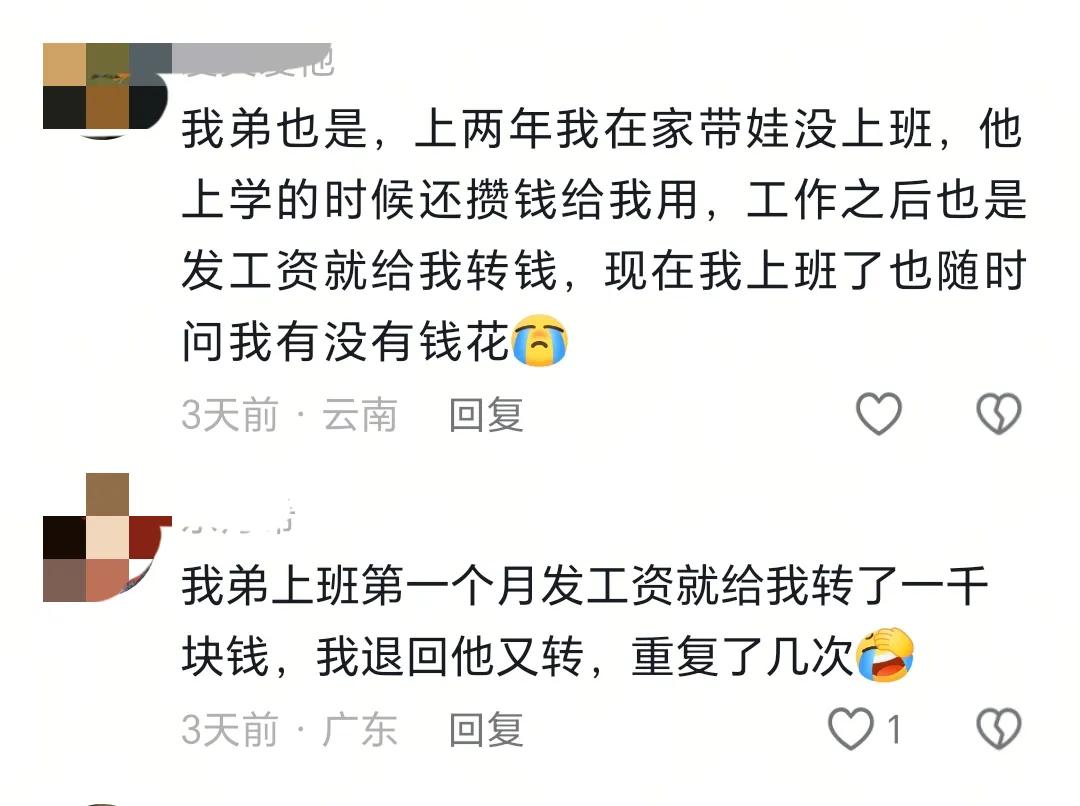Select the comment text starting 我弟上班第一个月
This screenshot has width=1080, height=806.
(x=585, y=621)
